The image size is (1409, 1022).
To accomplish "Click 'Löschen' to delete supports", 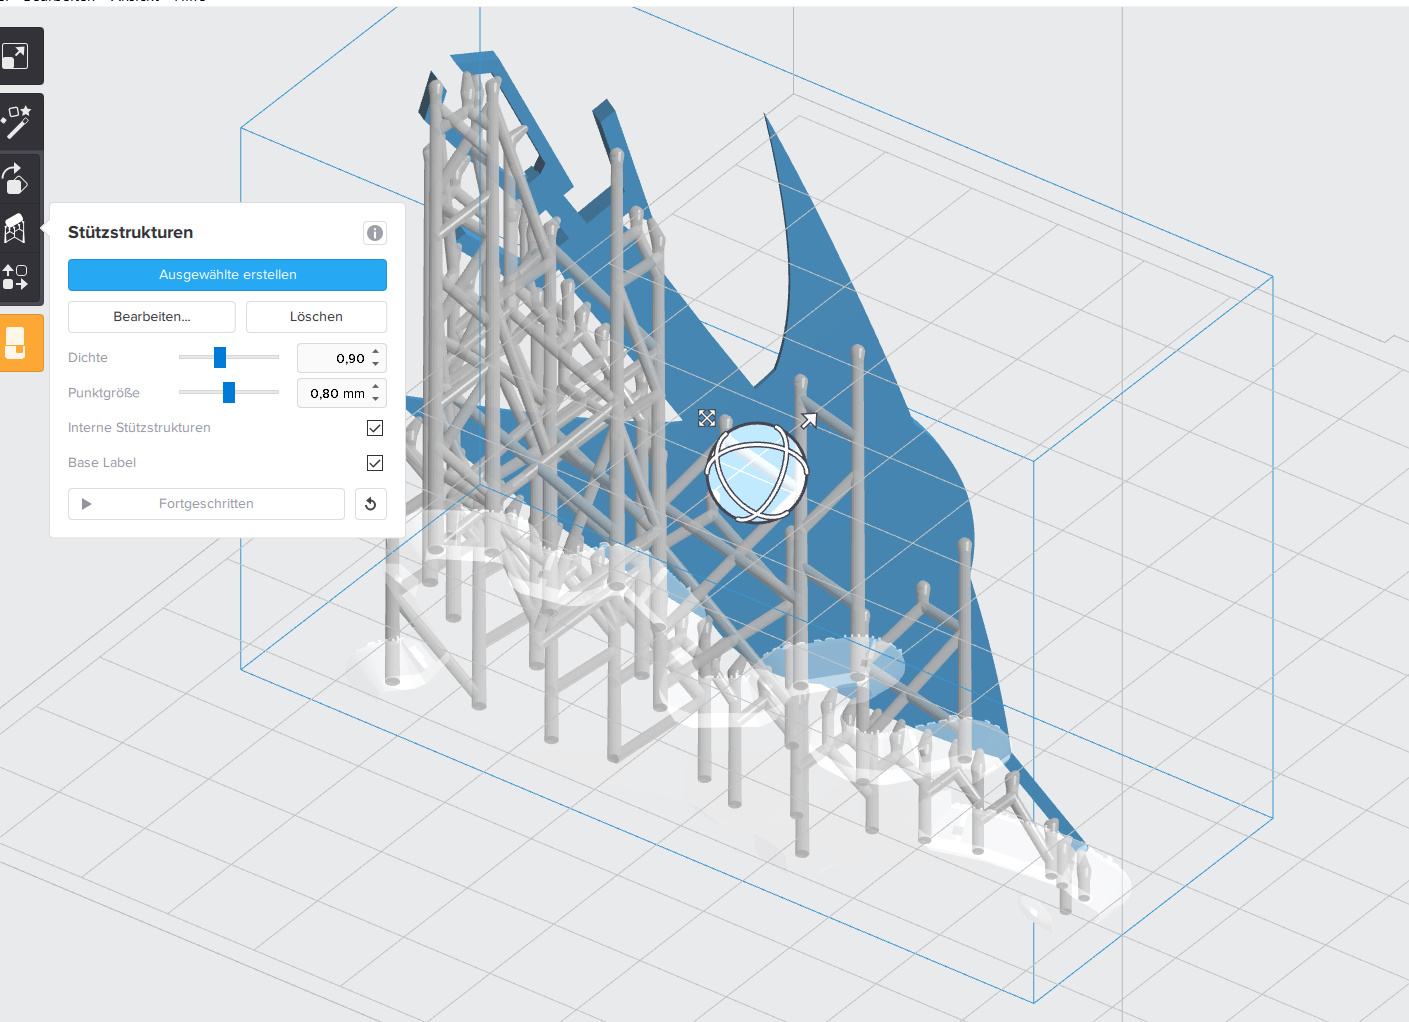I will (316, 317).
